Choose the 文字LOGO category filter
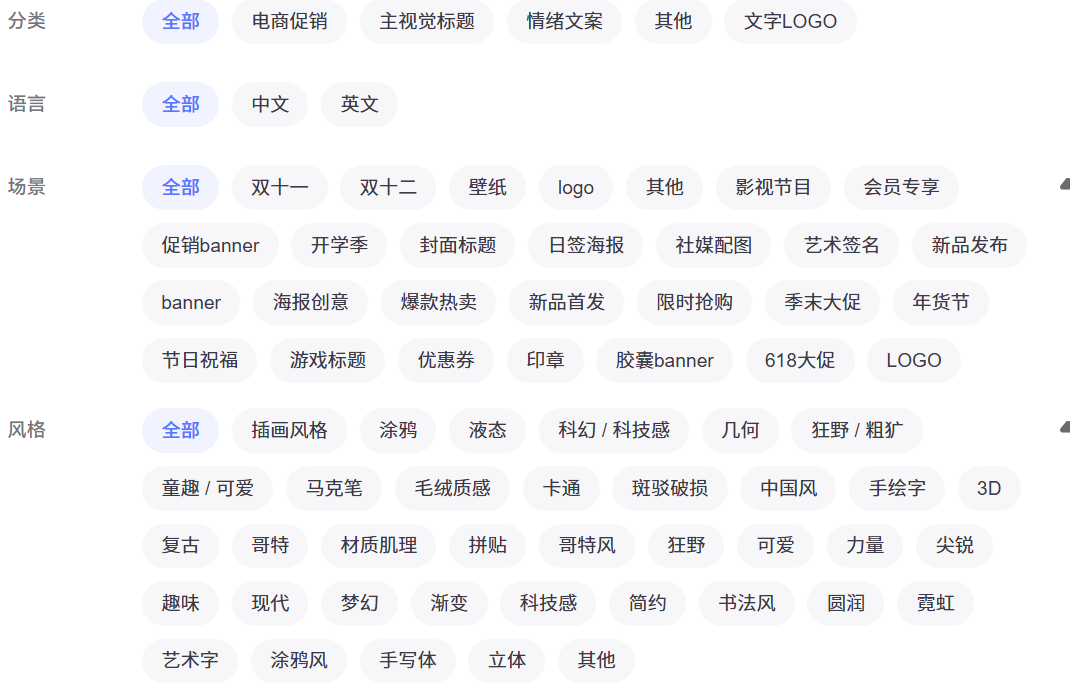This screenshot has width=1070, height=698. [x=790, y=21]
